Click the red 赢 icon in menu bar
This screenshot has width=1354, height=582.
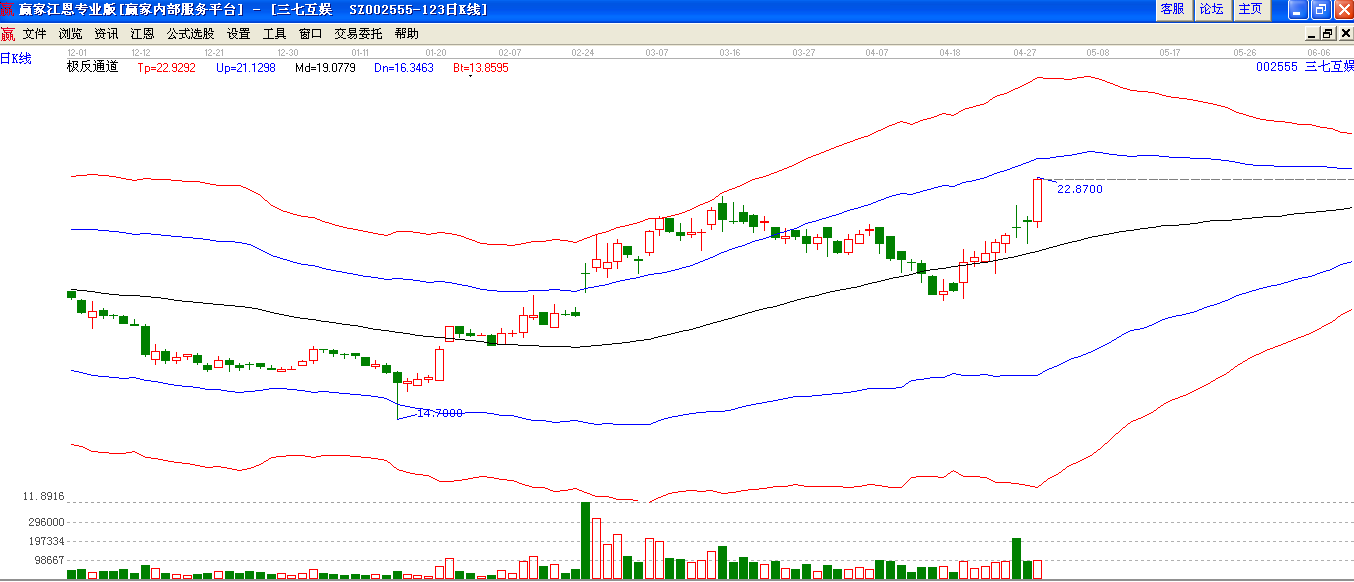point(8,34)
